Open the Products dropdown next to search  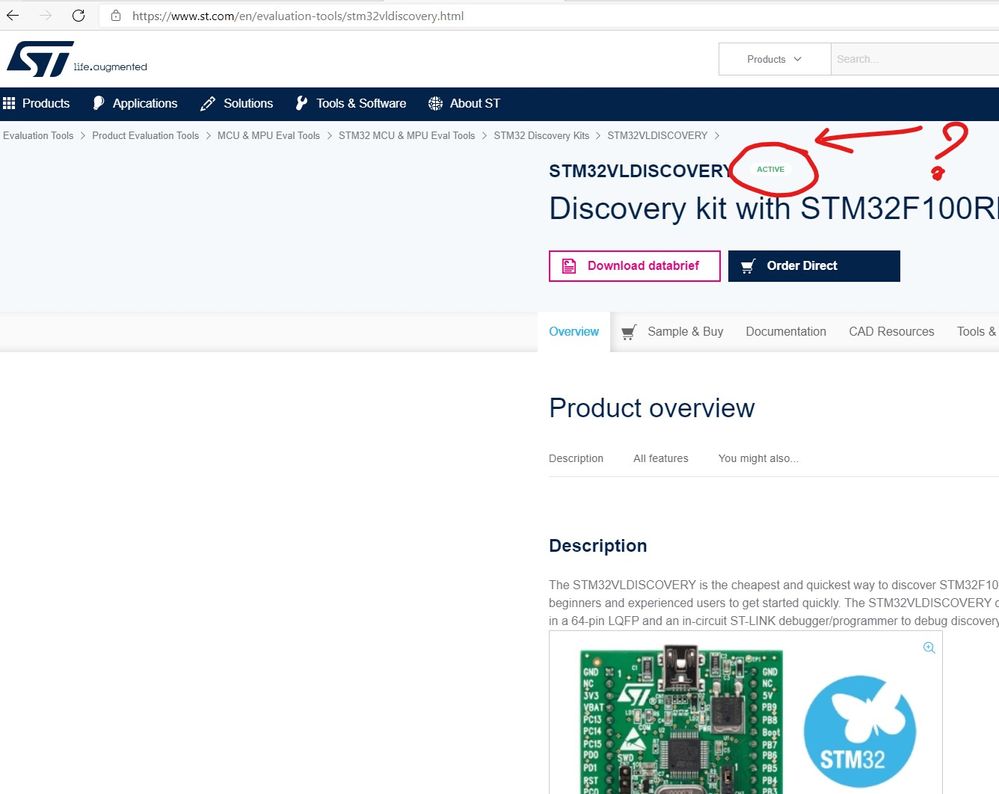click(x=775, y=59)
